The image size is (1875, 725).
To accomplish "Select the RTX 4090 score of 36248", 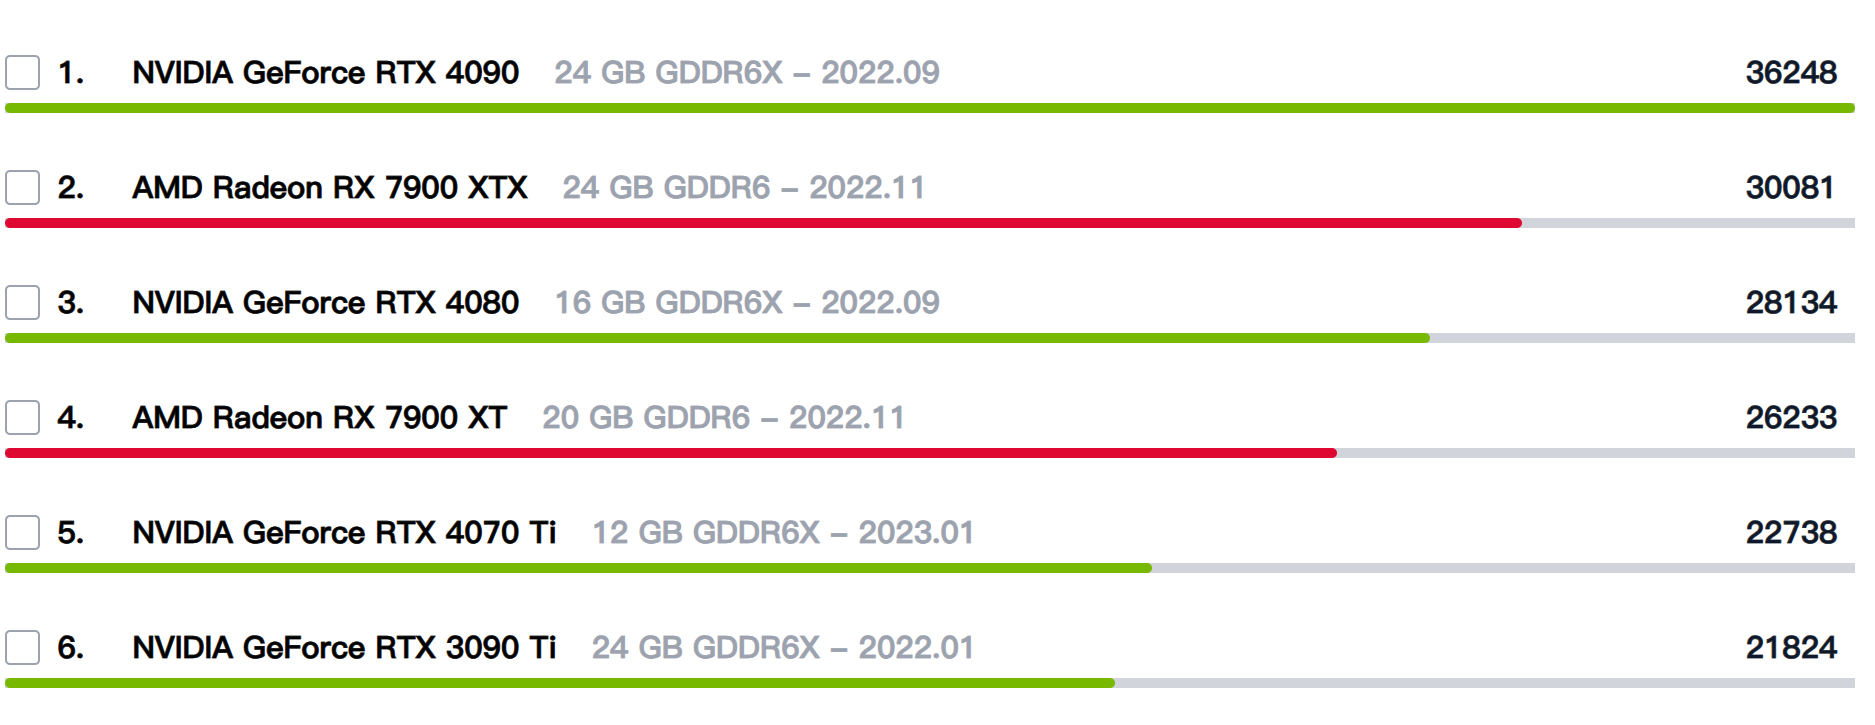I will tap(1791, 72).
